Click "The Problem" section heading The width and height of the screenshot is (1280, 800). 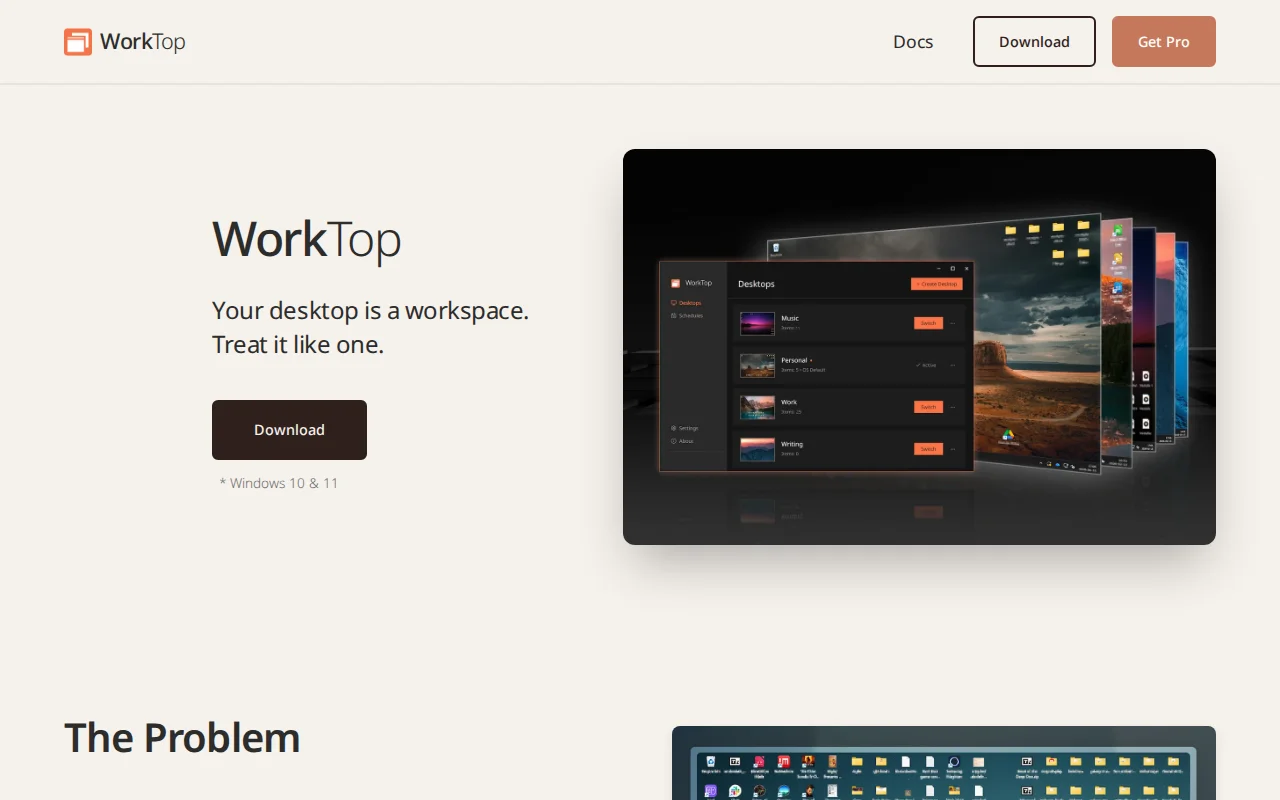[x=182, y=738]
